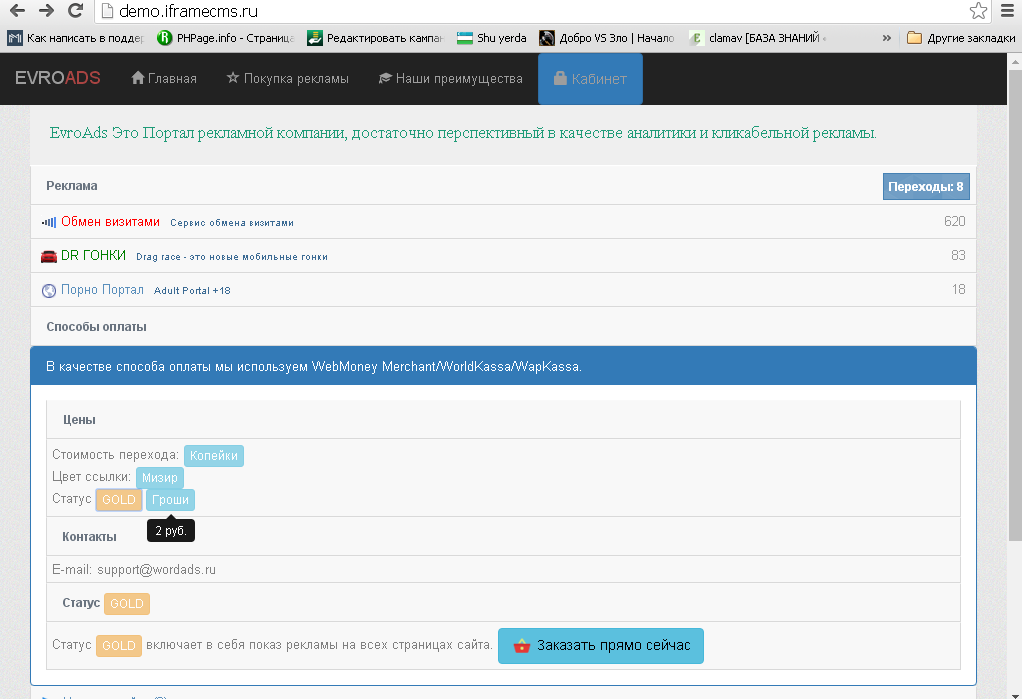1022x699 pixels.
Task: Open the Обмен визитами ad link
Action: point(110,222)
